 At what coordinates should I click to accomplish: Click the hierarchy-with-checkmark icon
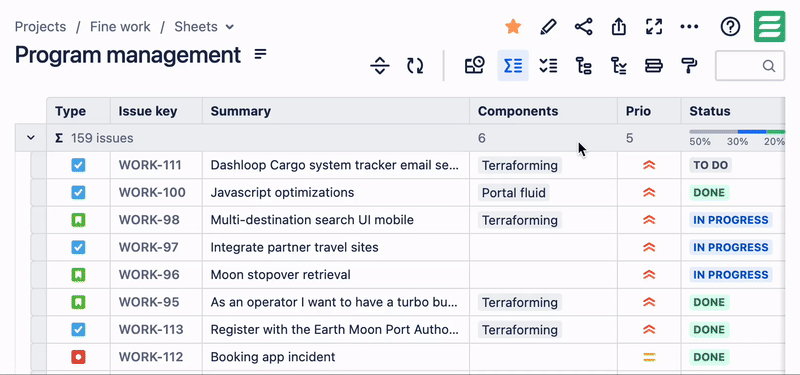pos(618,66)
